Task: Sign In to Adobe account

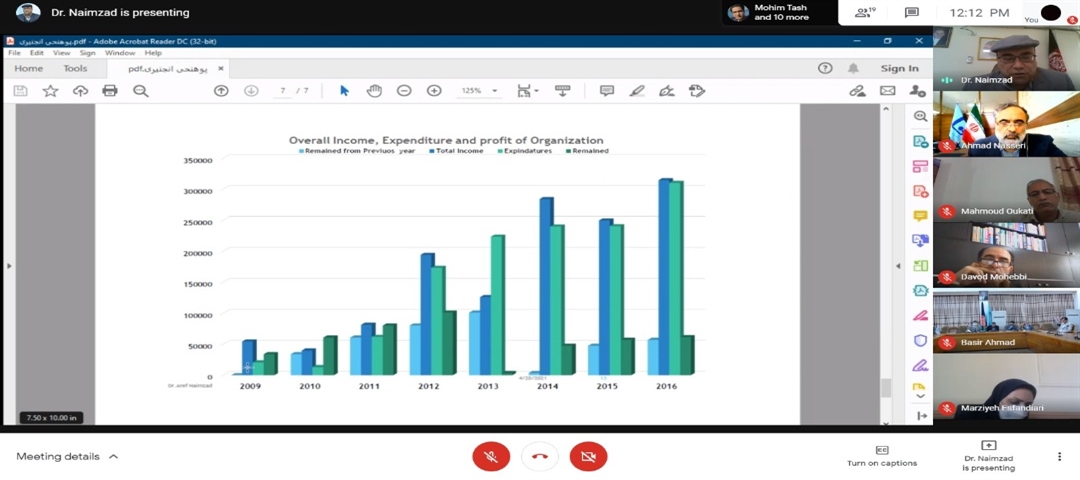Action: click(900, 68)
